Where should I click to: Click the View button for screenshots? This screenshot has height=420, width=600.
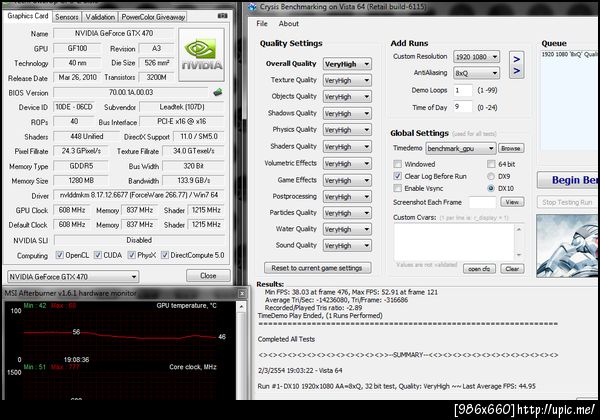point(512,202)
